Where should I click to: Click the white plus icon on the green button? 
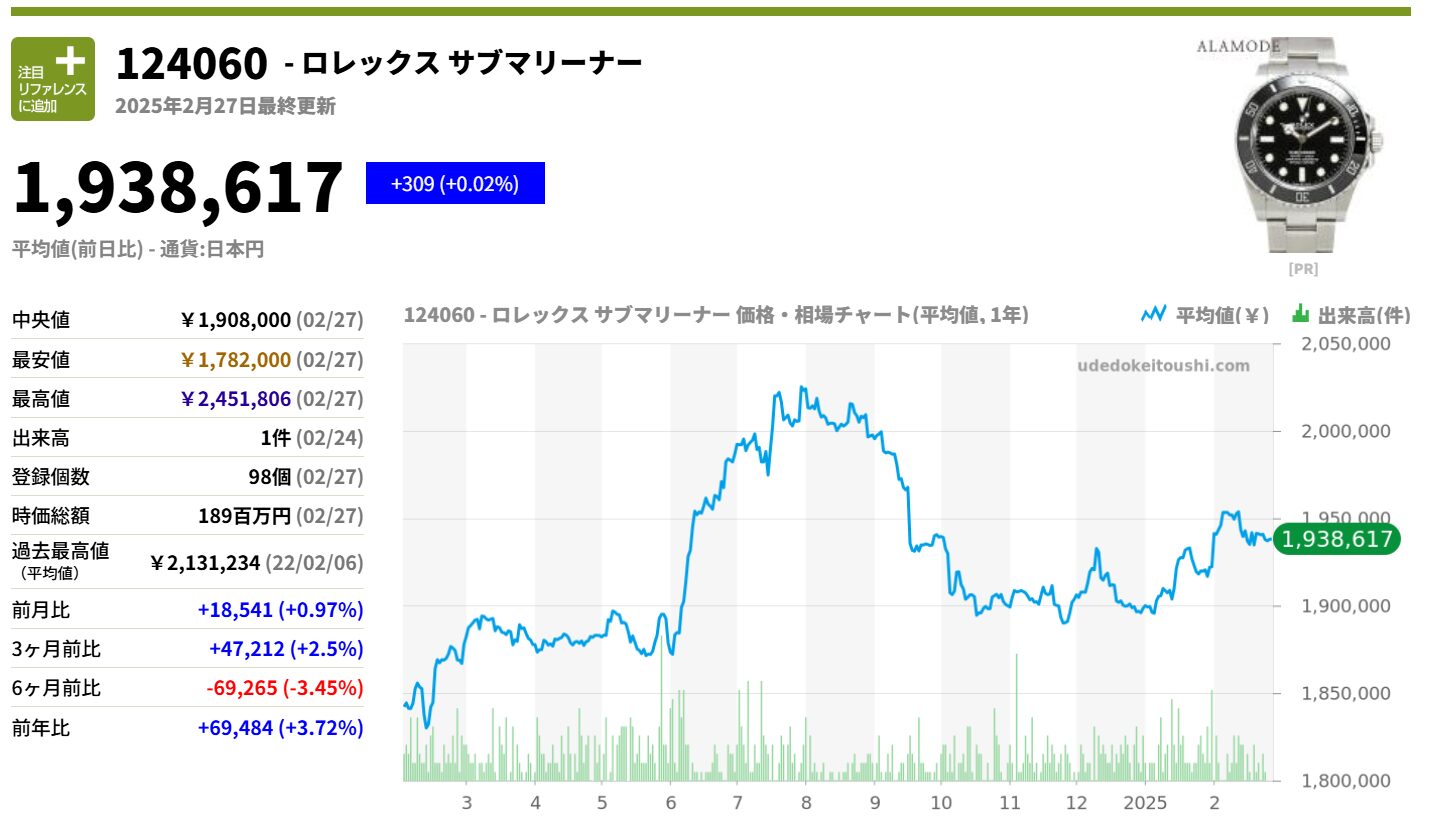coord(69,60)
